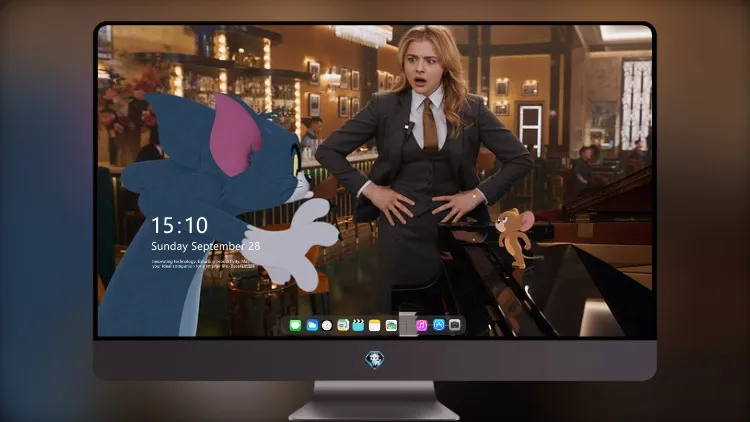The image size is (750, 422).
Task: Open the blue App Store icon
Action: [439, 325]
